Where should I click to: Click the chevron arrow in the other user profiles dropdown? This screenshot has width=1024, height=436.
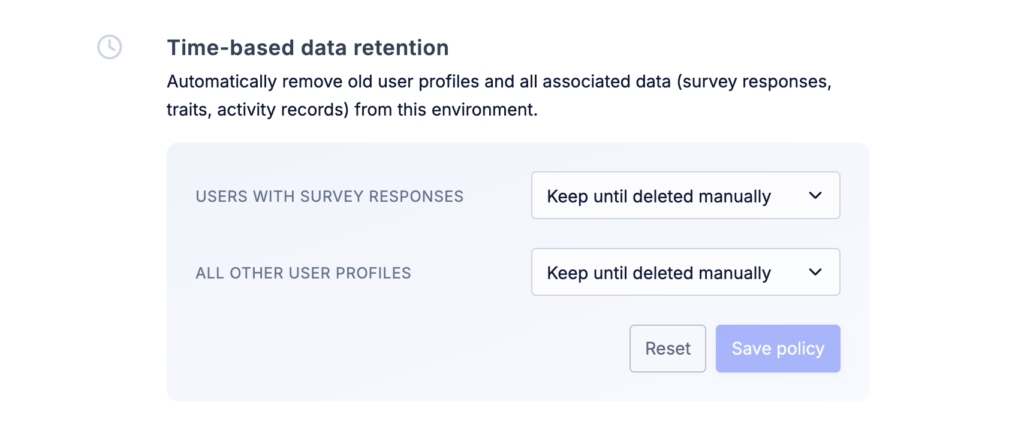click(x=814, y=272)
